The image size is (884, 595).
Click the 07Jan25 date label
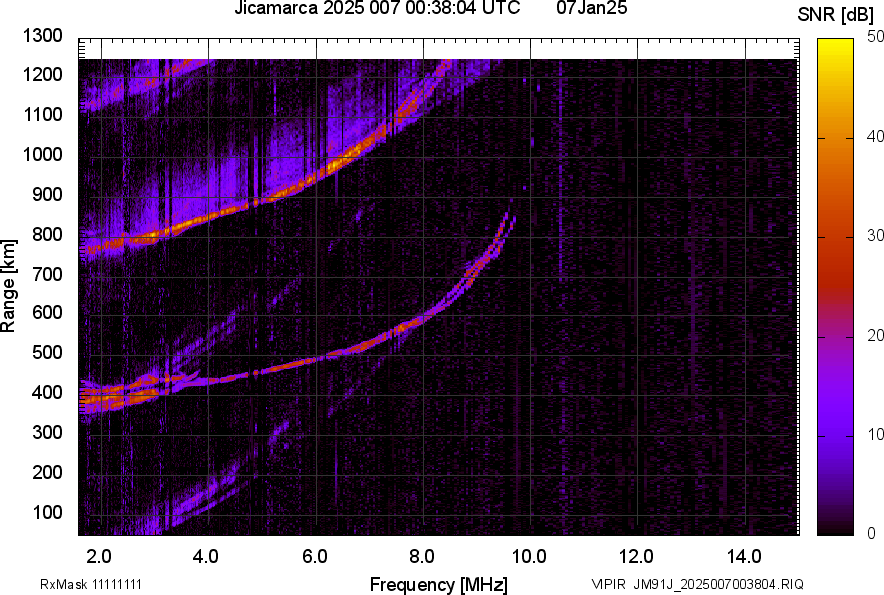tap(591, 8)
